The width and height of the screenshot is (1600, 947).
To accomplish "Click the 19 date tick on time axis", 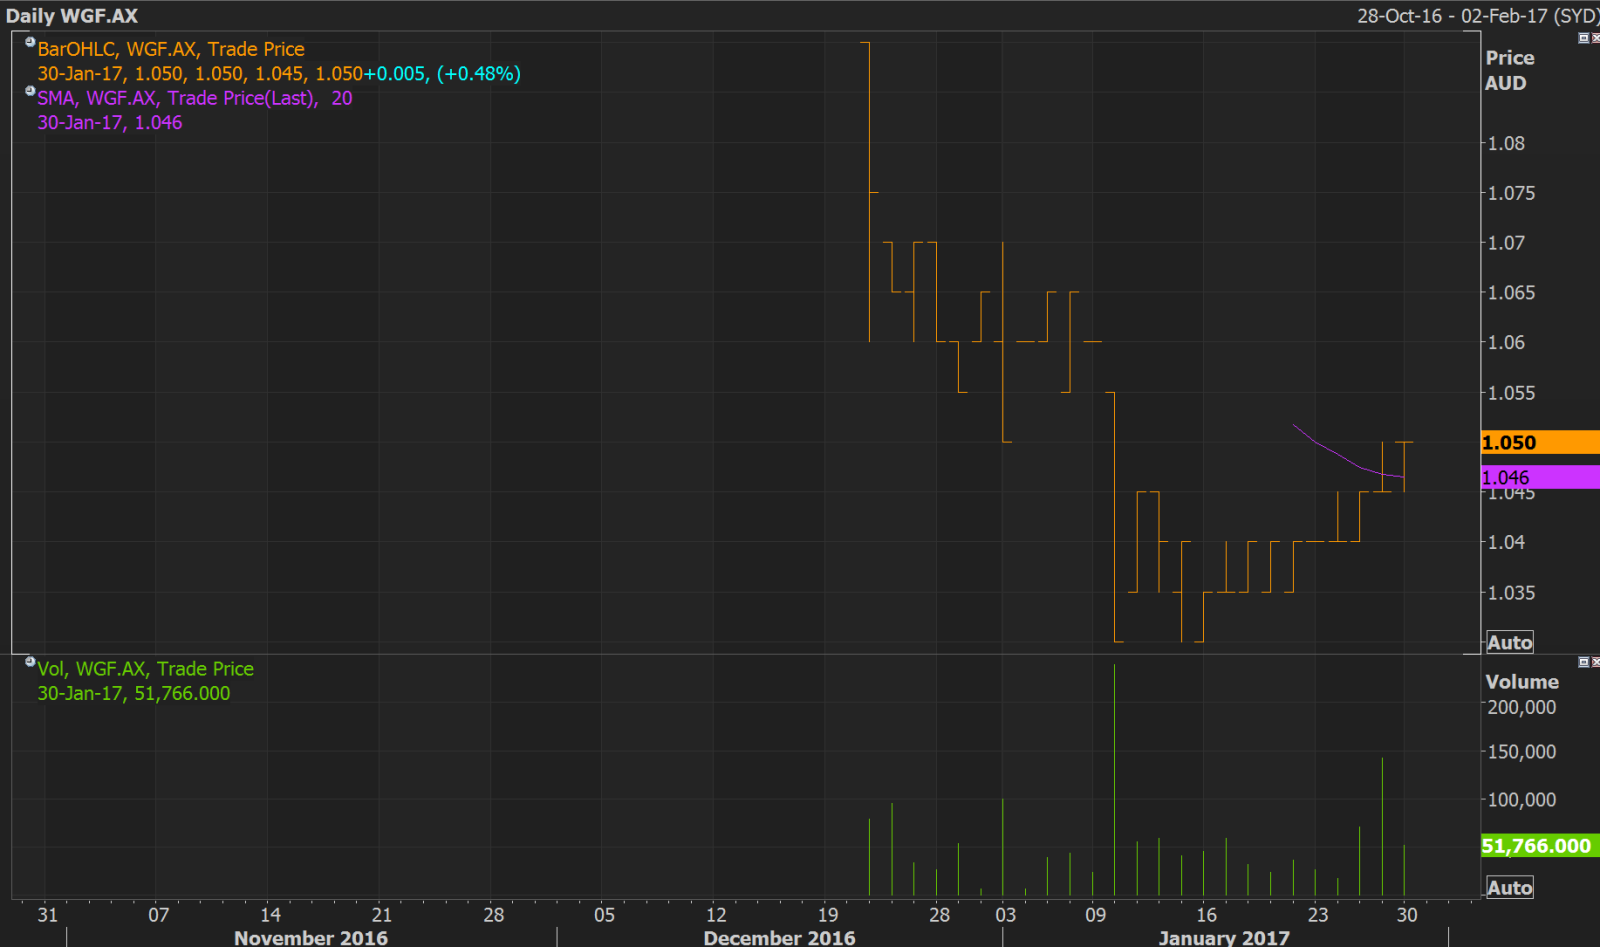I will 827,915.
